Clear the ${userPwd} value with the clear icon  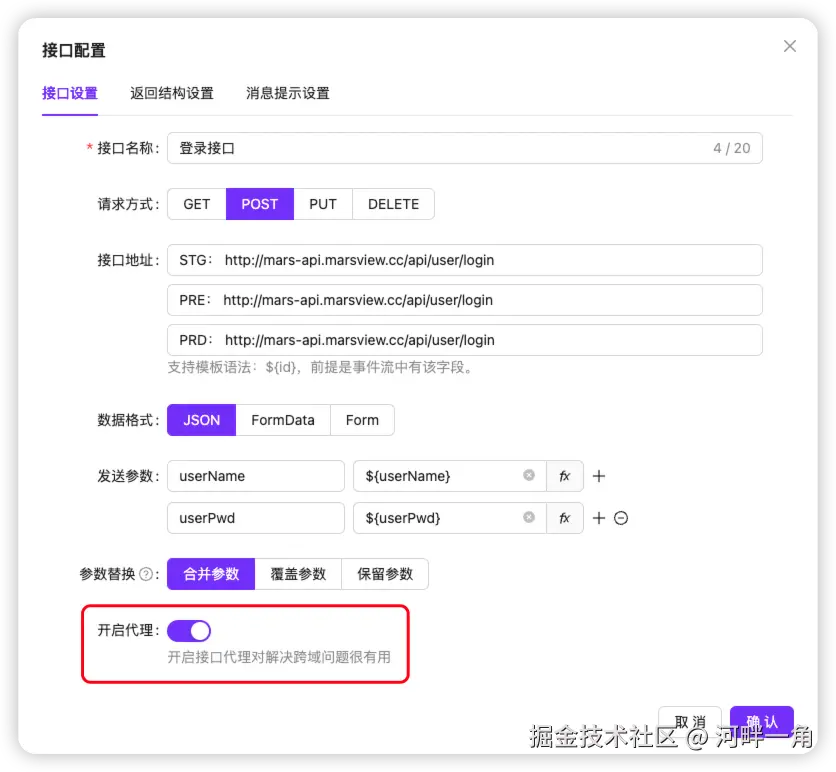529,517
